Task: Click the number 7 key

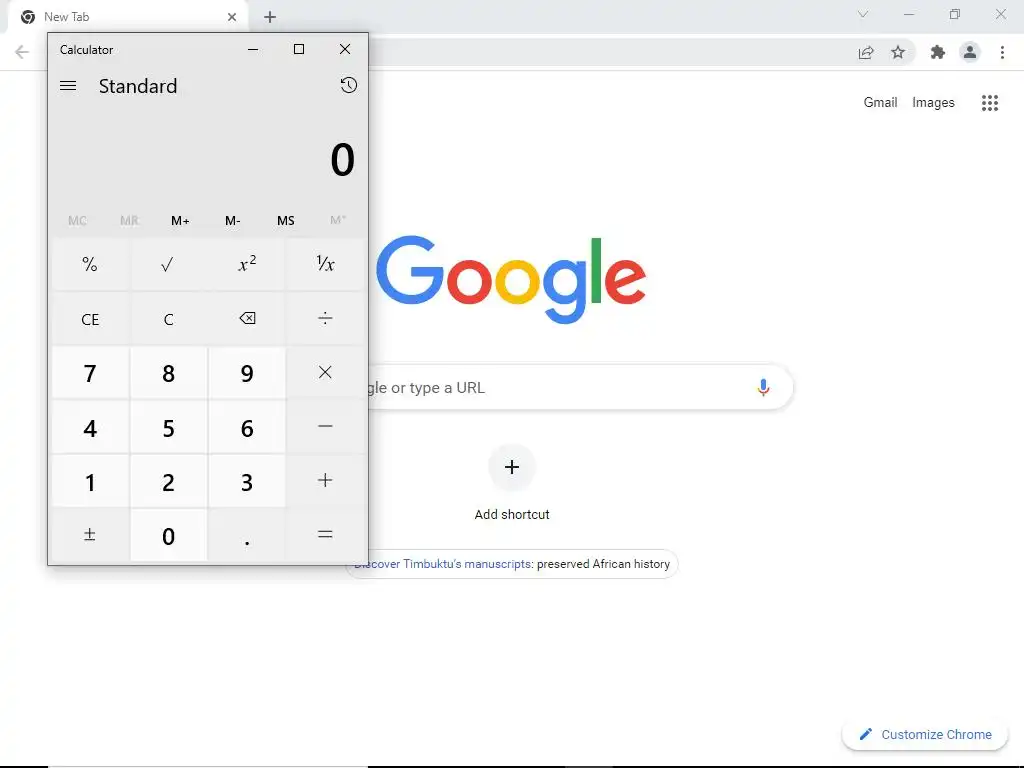Action: click(90, 373)
